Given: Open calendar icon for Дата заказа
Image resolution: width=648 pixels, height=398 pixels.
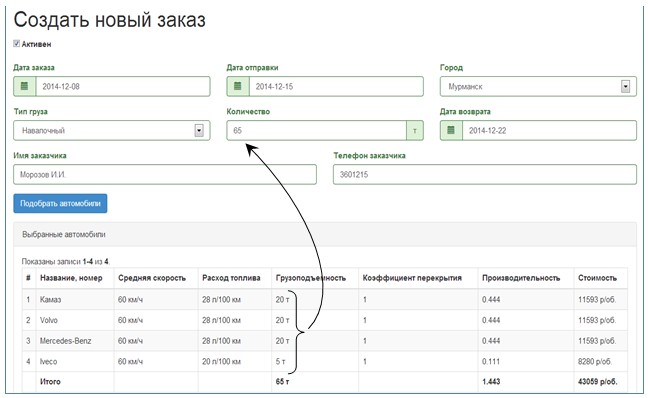Looking at the screenshot, I should point(25,86).
